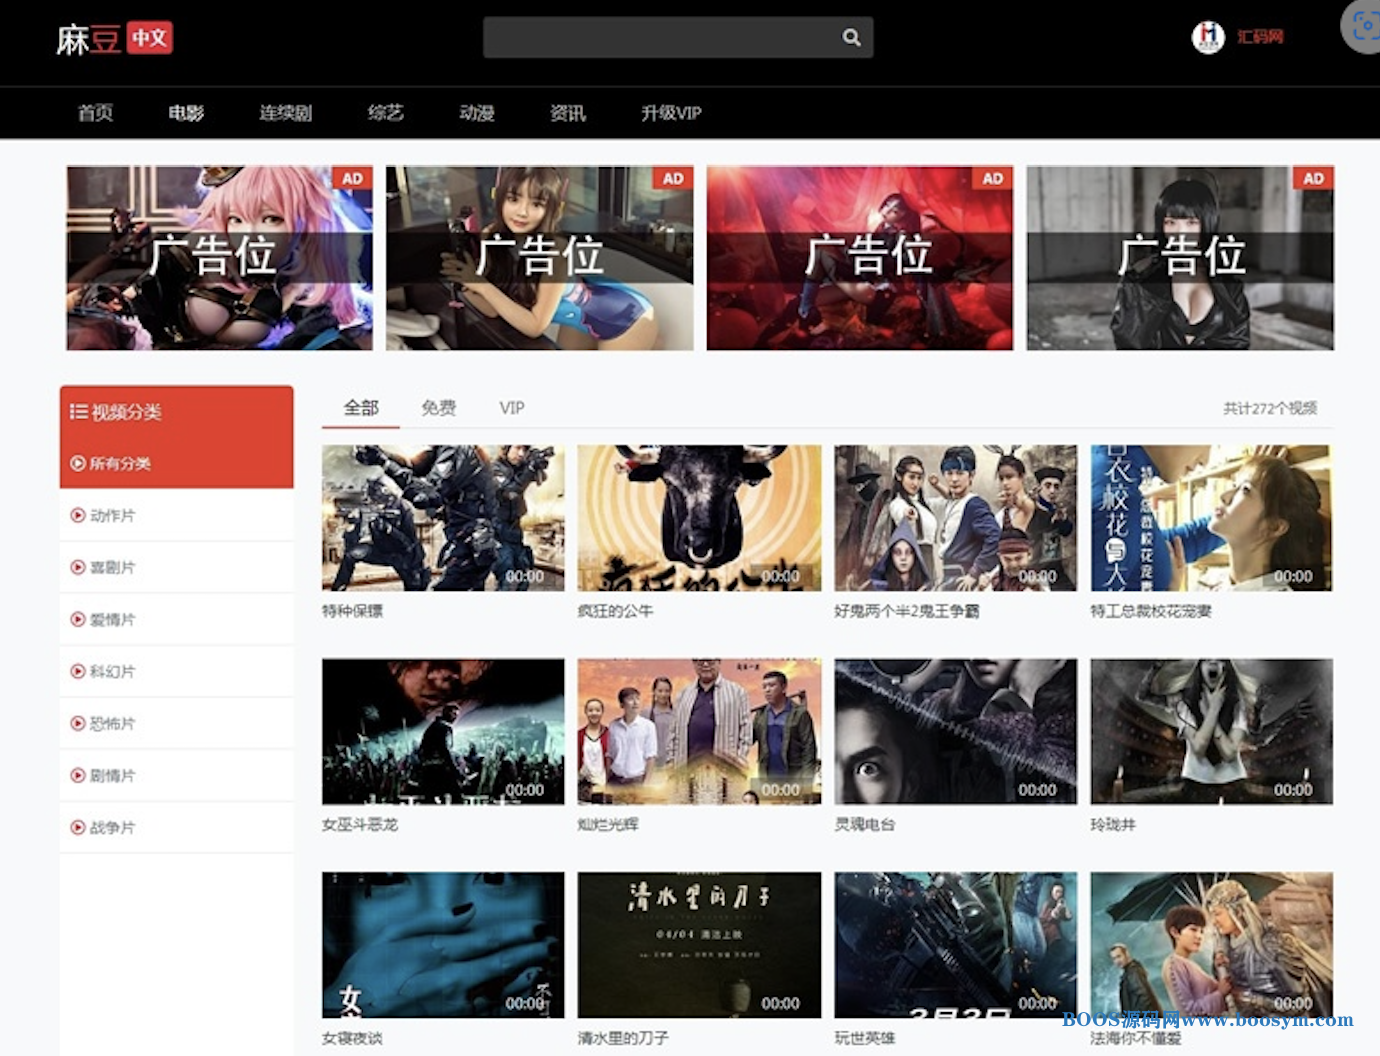
Task: Open the 清水里的刀子 video thumbnail
Action: (x=699, y=945)
